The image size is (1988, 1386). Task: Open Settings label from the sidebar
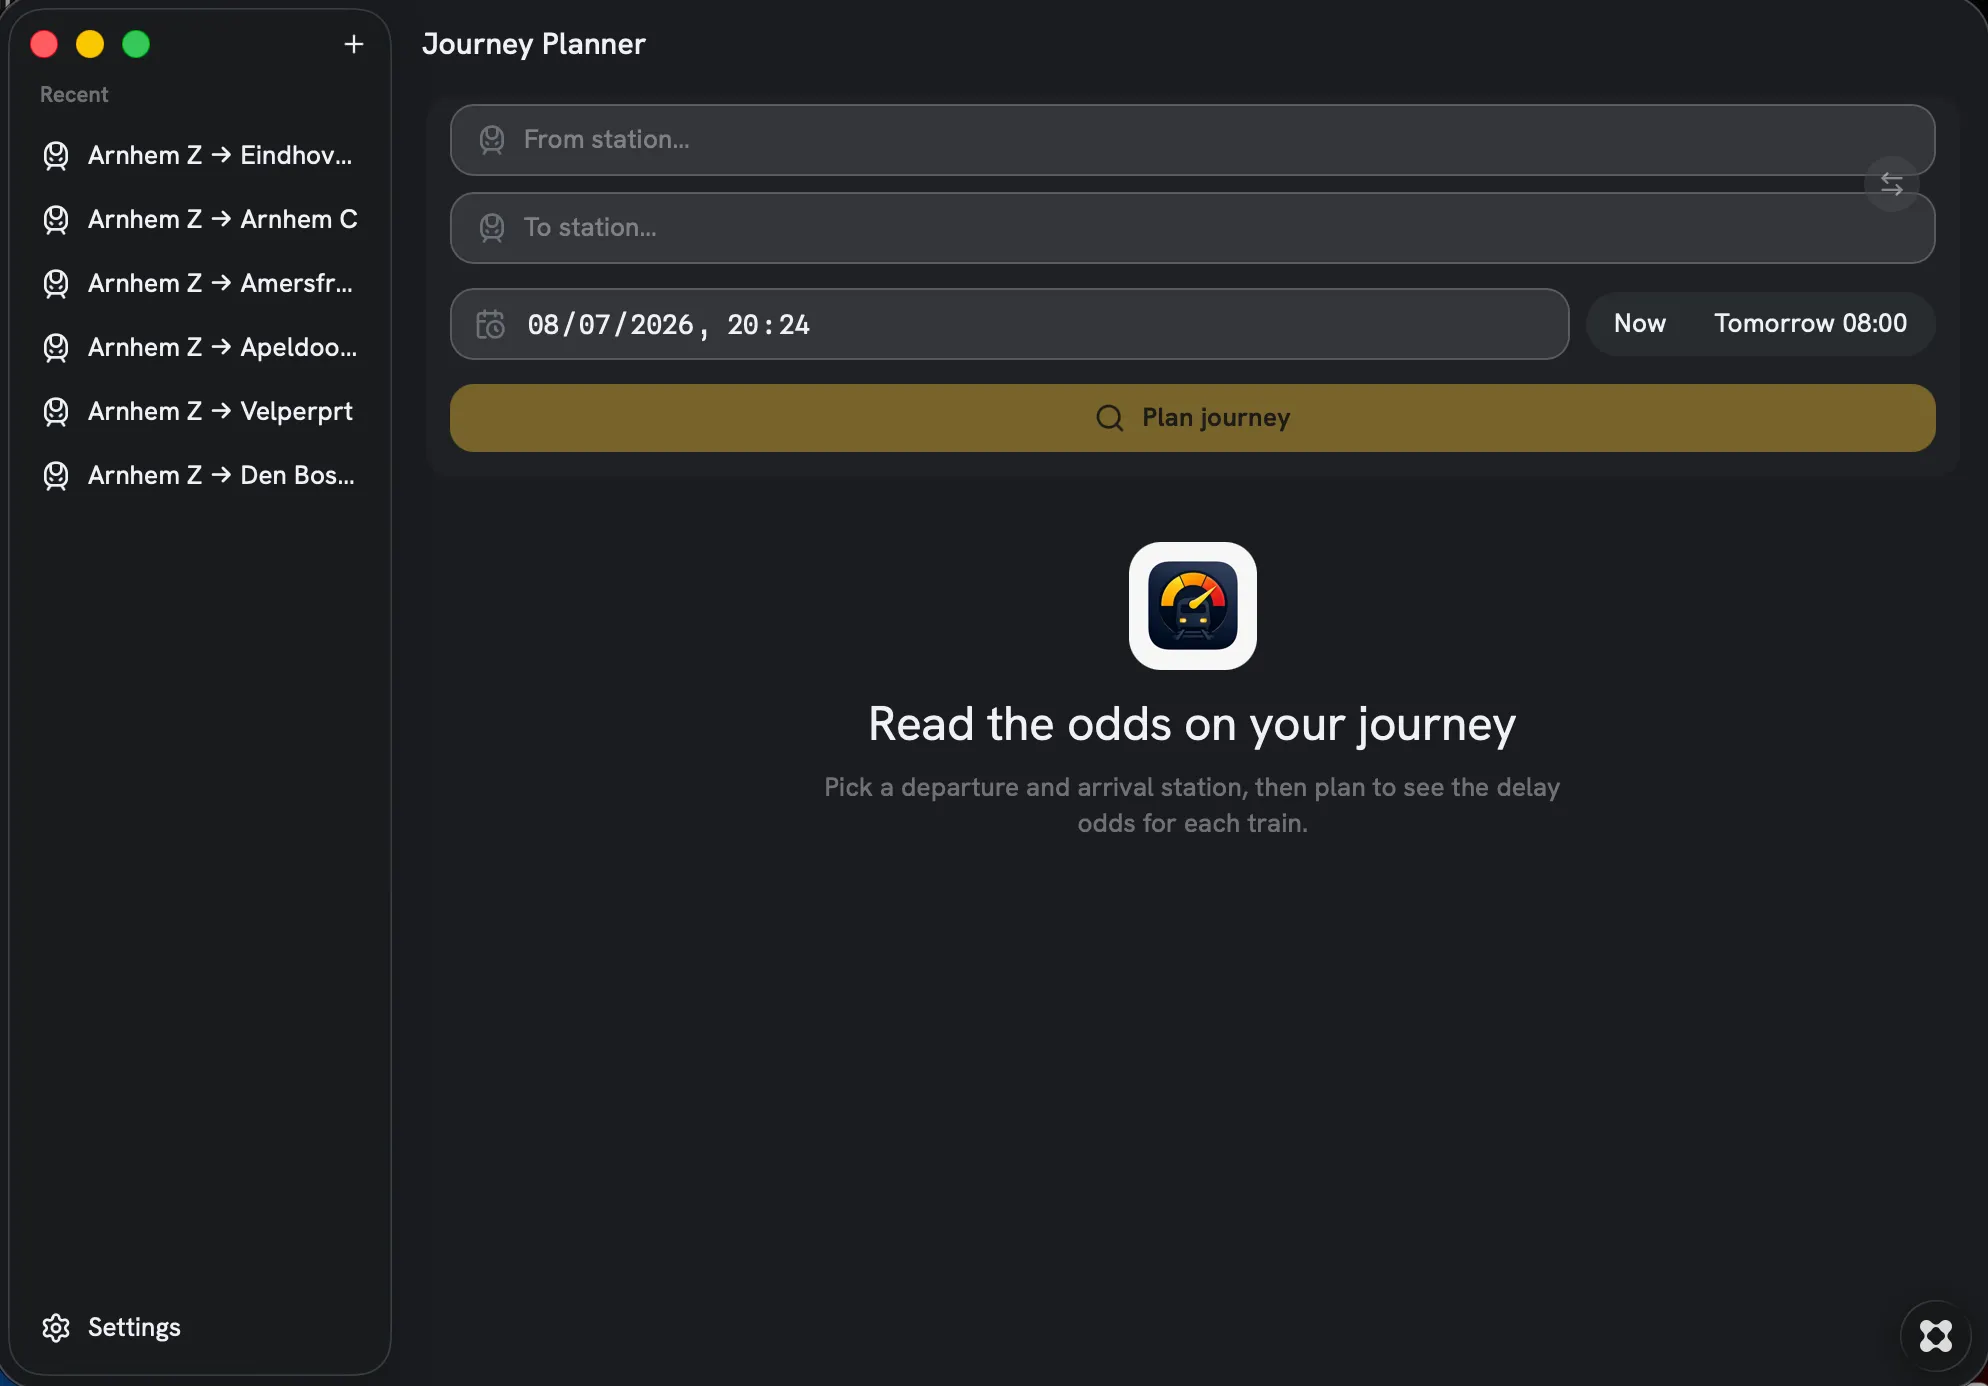pyautogui.click(x=134, y=1328)
